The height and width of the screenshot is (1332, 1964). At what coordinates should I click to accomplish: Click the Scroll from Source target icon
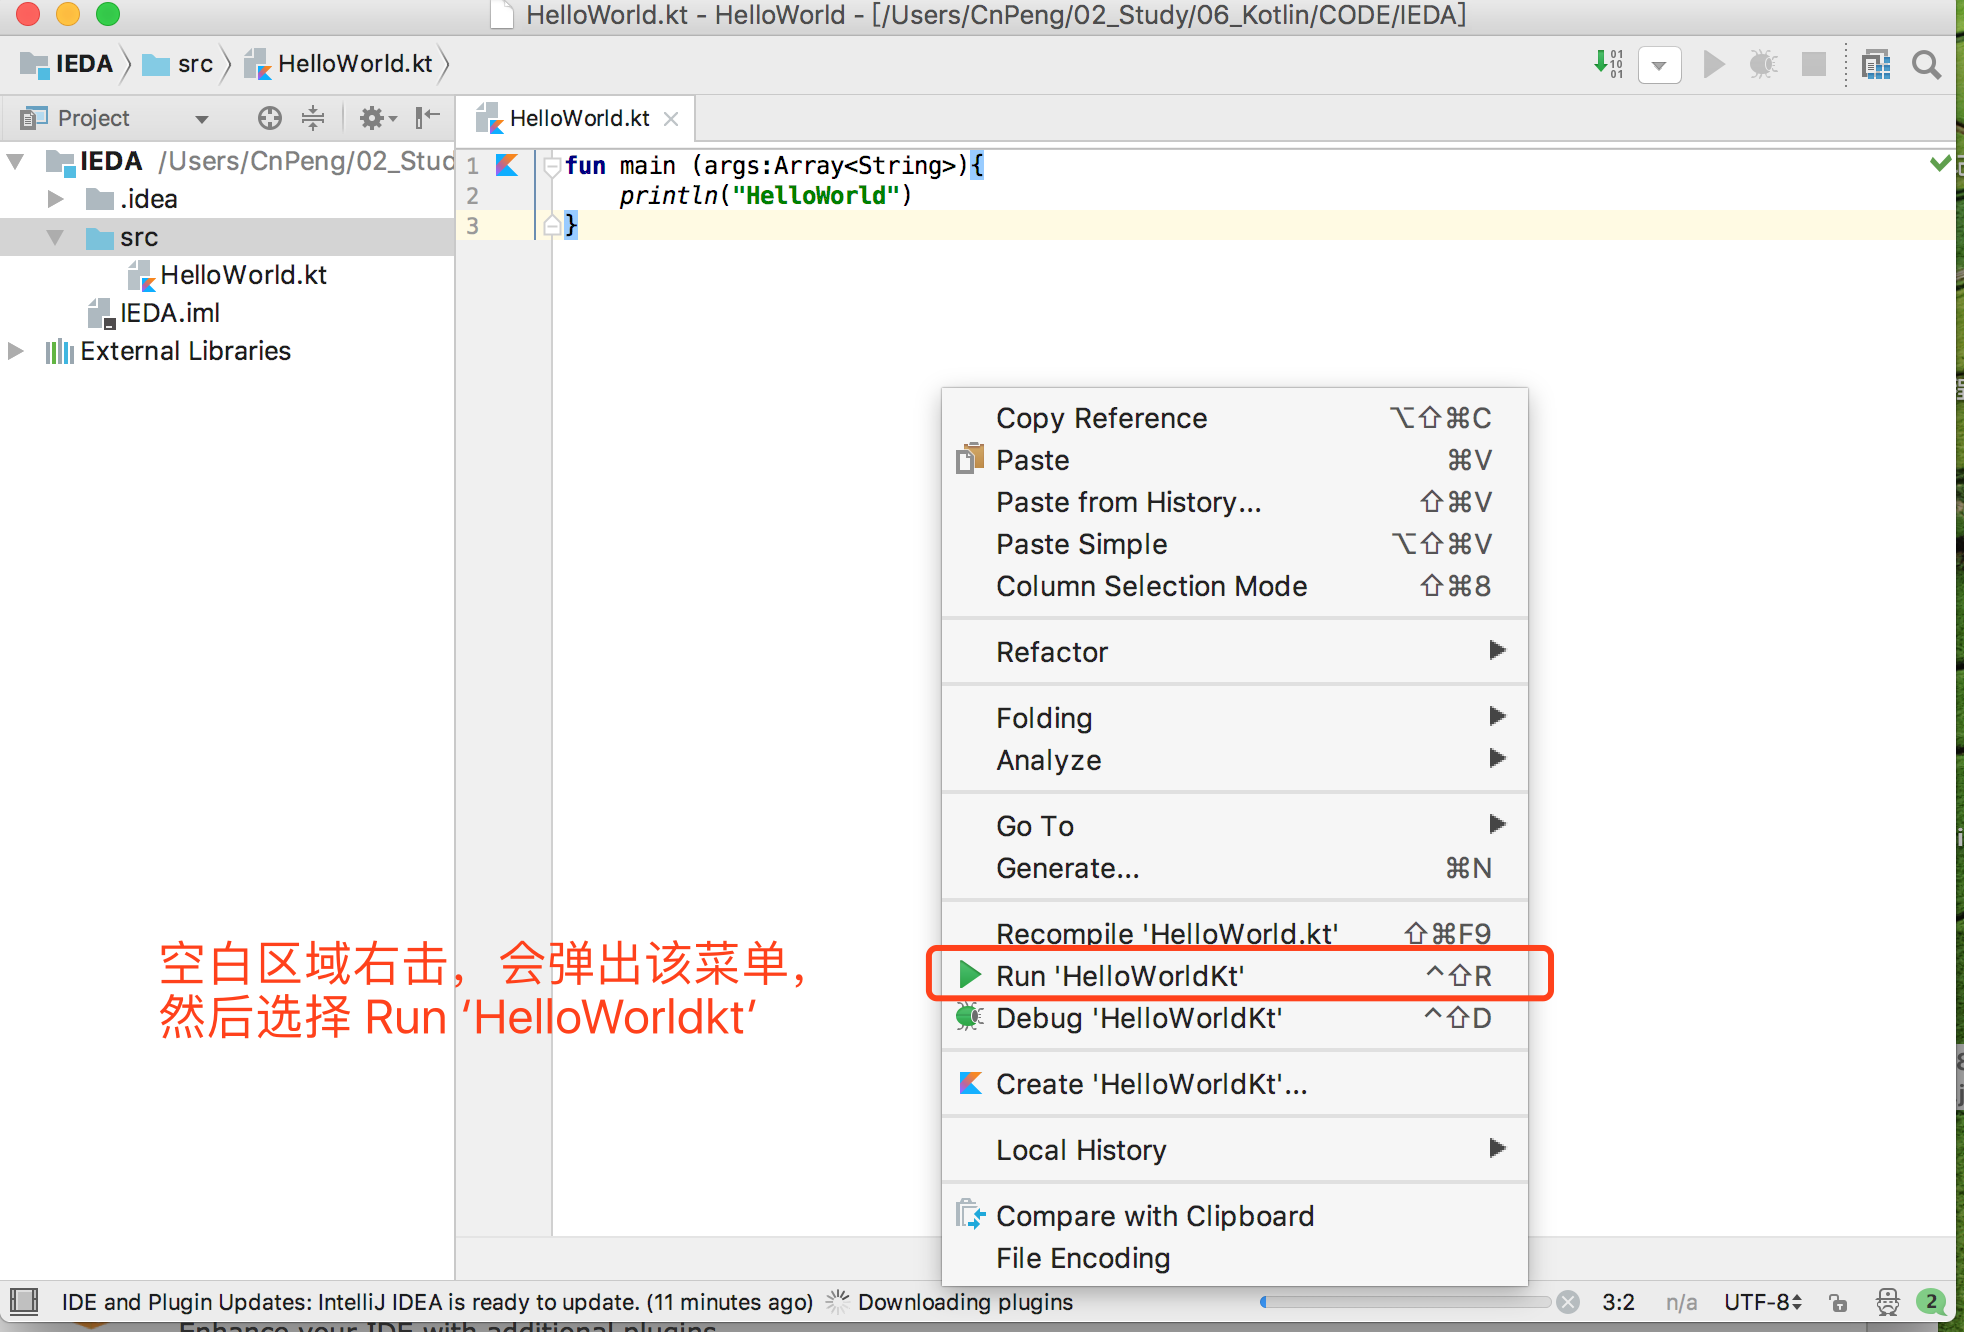tap(269, 118)
